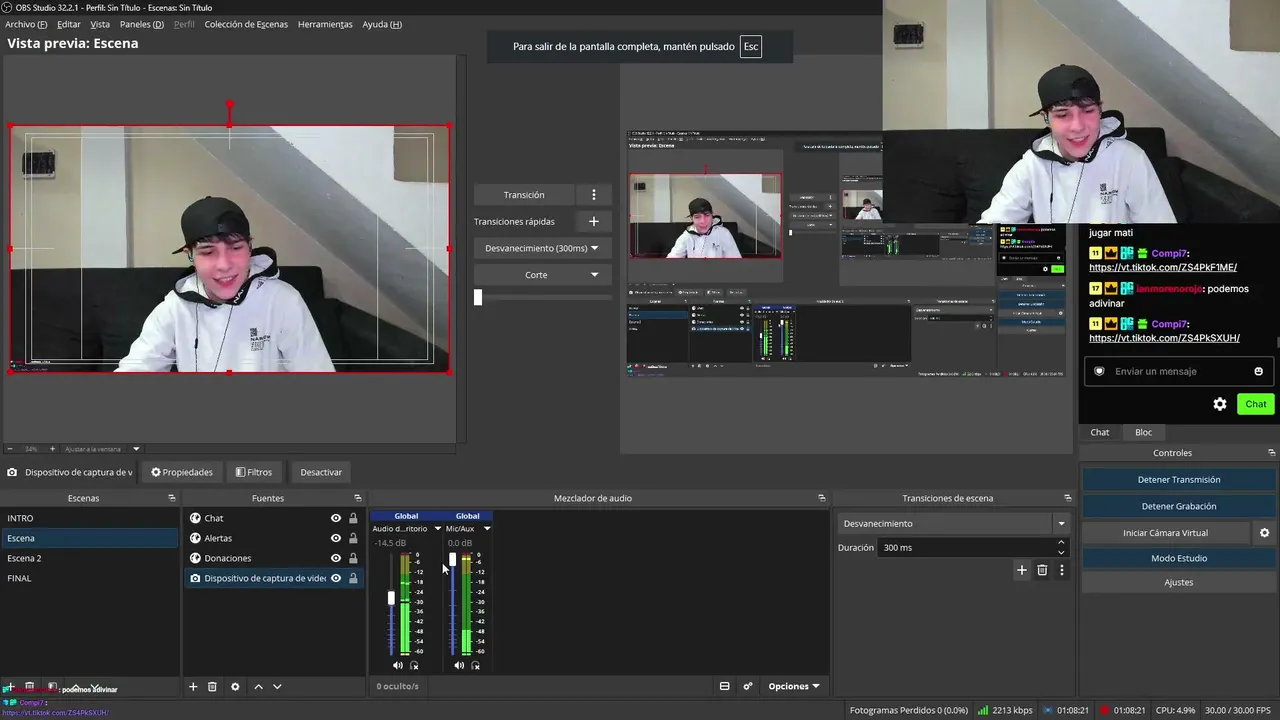The image size is (1280, 720).
Task: Increase the transition duration with the up arrow
Action: point(1061,543)
